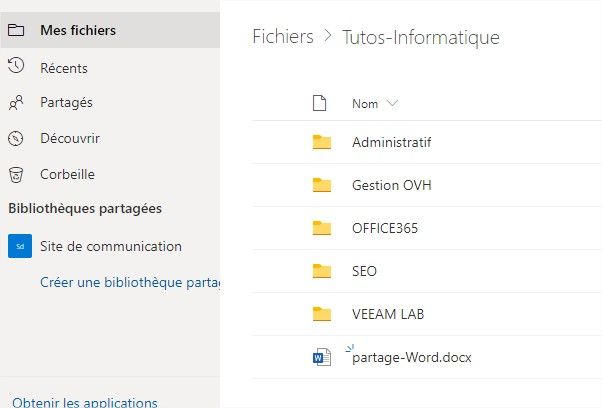Open the Découvrir section

point(69,138)
